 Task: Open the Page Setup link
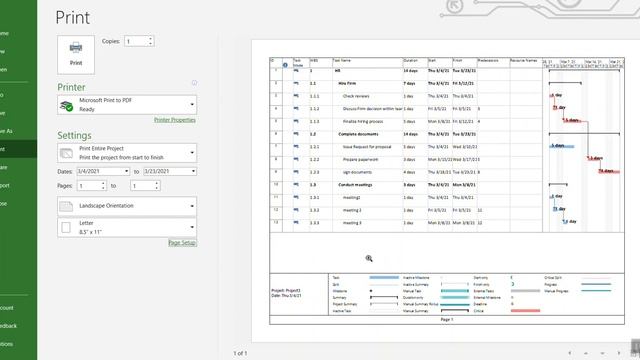tap(182, 243)
